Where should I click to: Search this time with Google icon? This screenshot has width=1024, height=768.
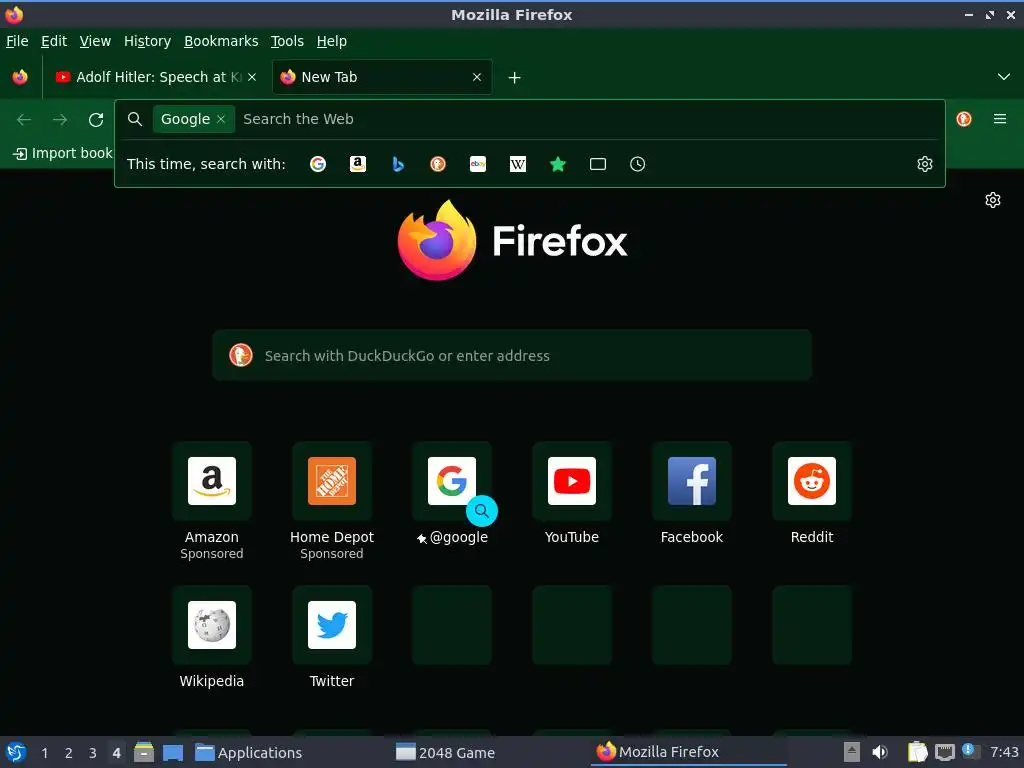(x=318, y=164)
